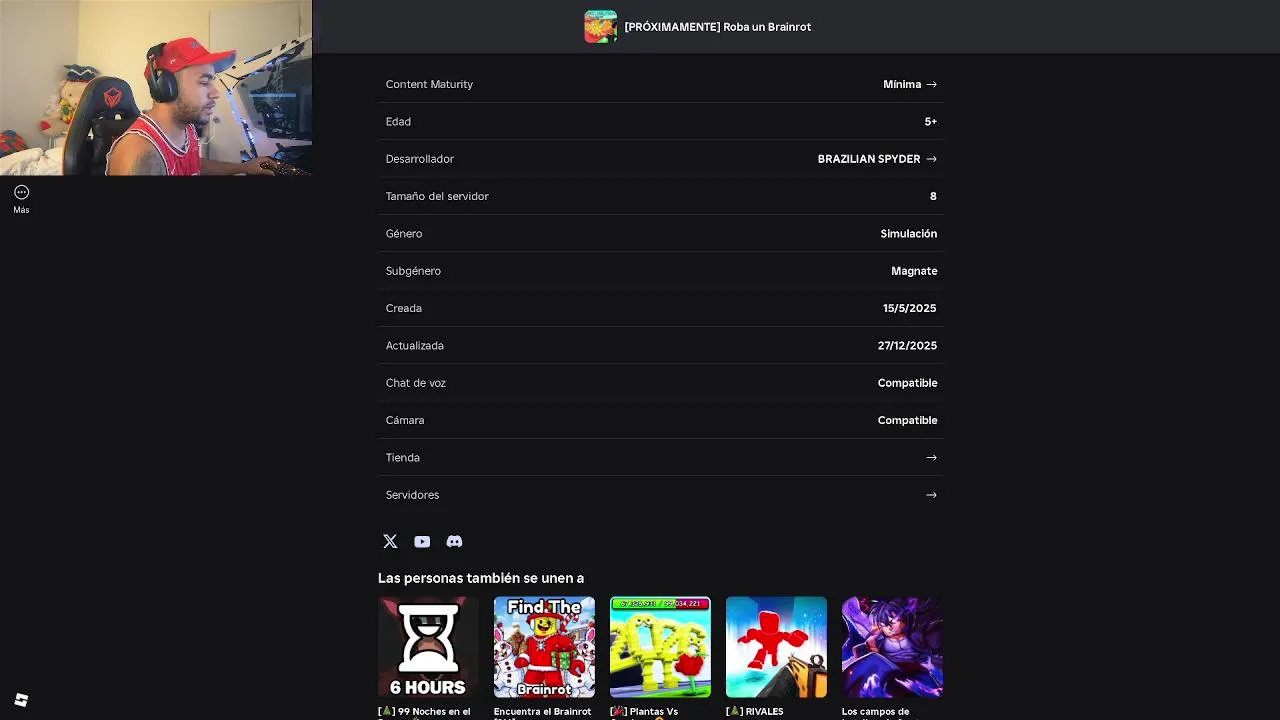Click the 'Subgénero' label
Image resolution: width=1280 pixels, height=720 pixels.
pos(413,271)
